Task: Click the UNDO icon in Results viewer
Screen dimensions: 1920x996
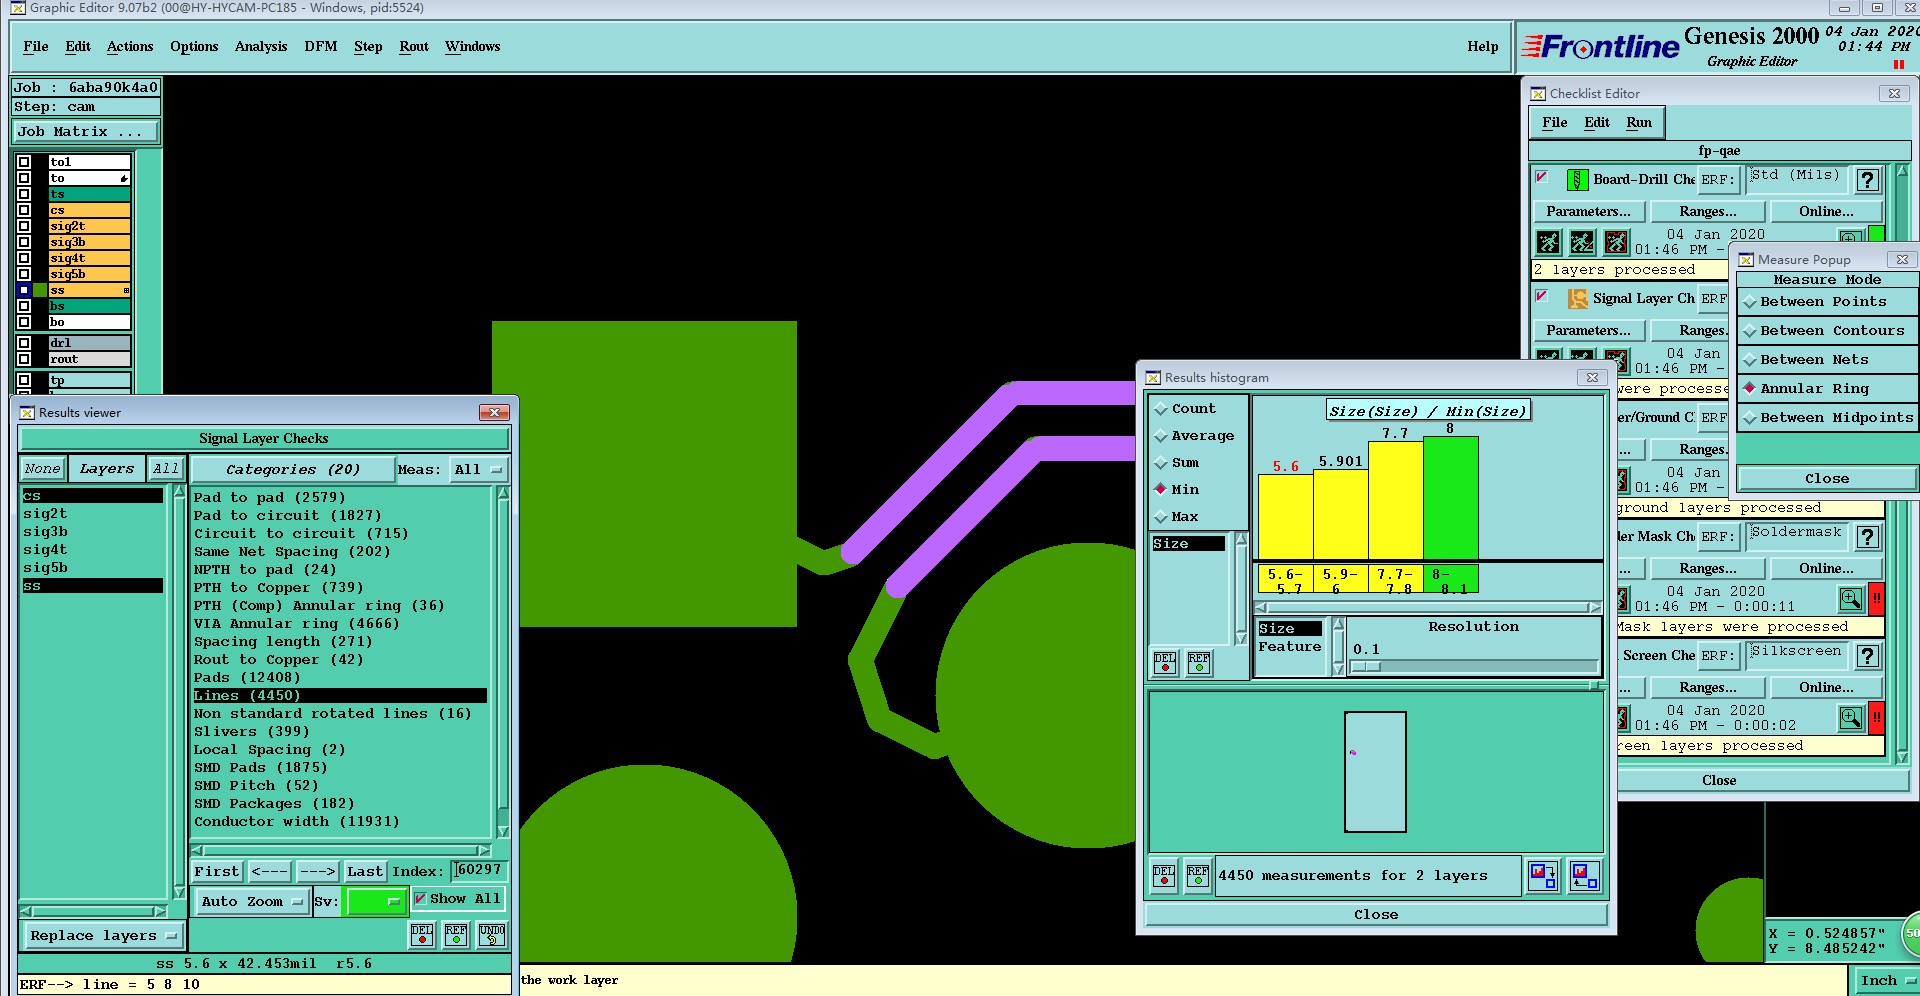Action: (492, 935)
